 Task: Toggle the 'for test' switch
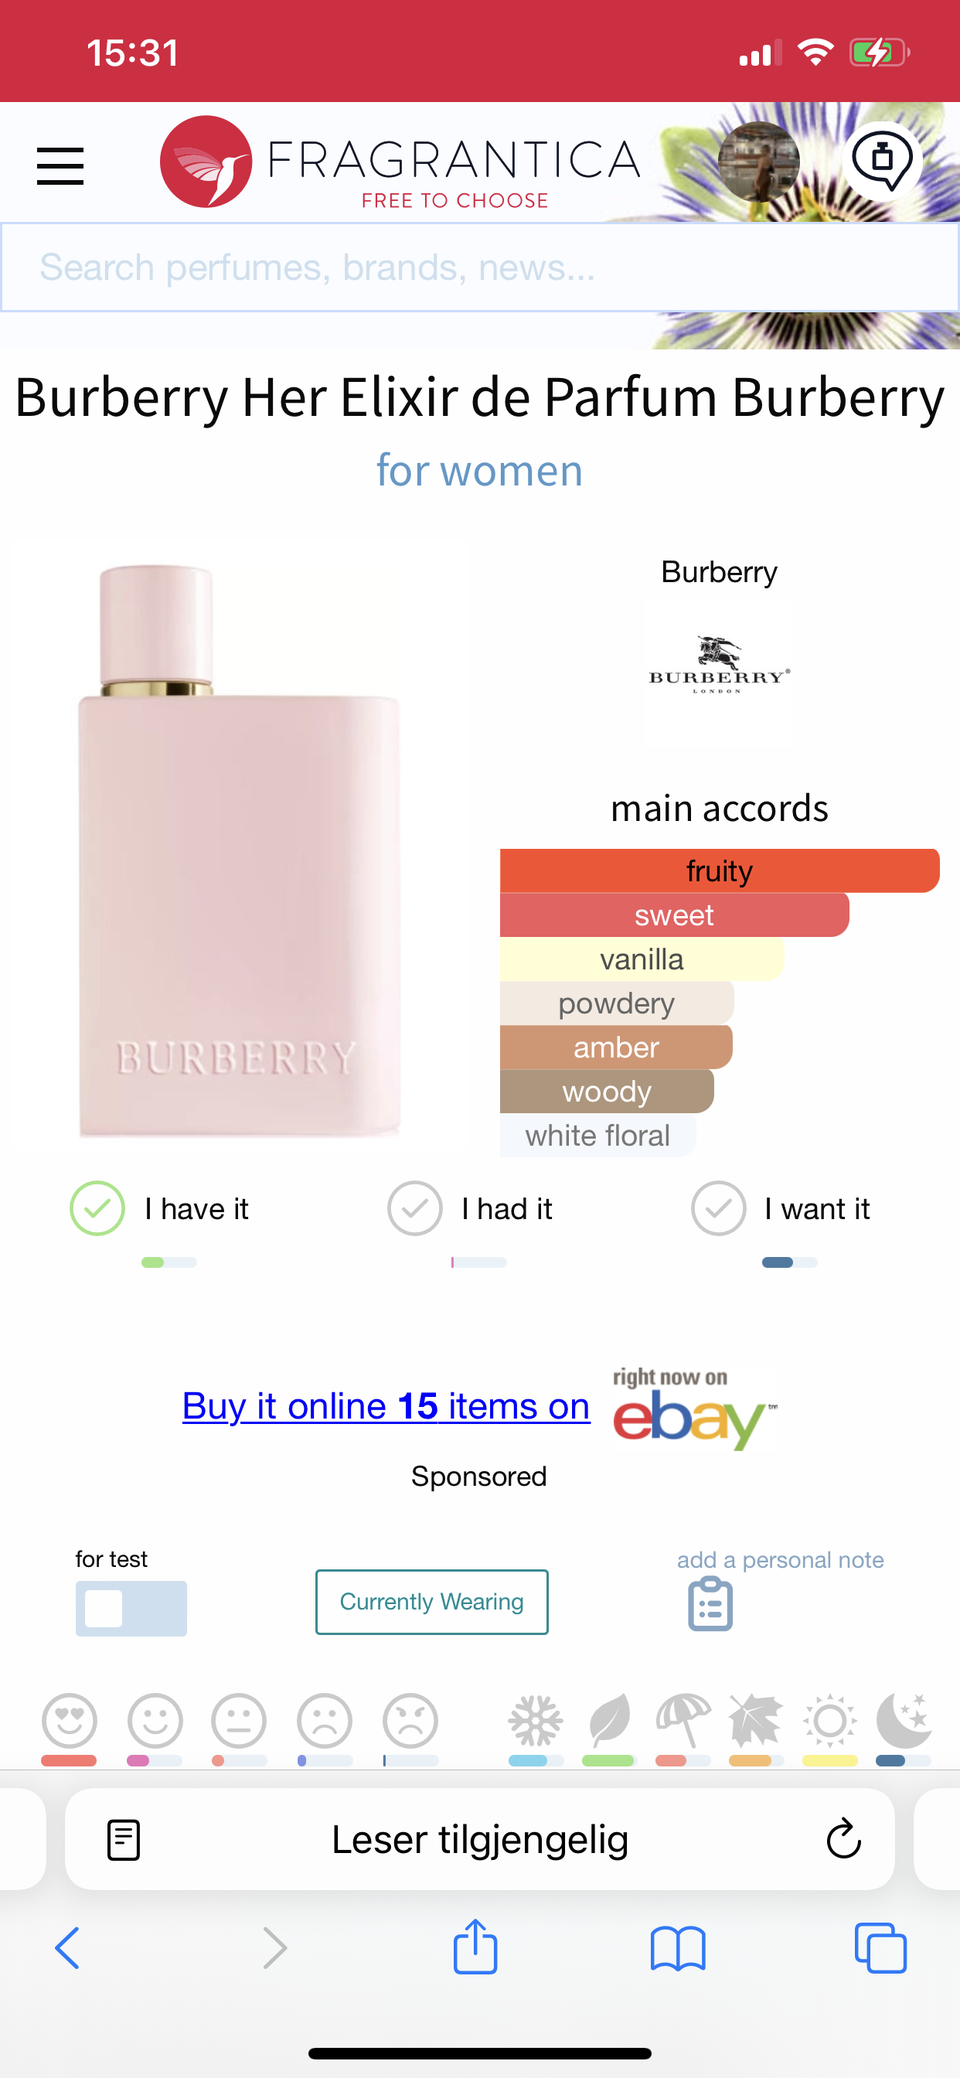pos(131,1608)
